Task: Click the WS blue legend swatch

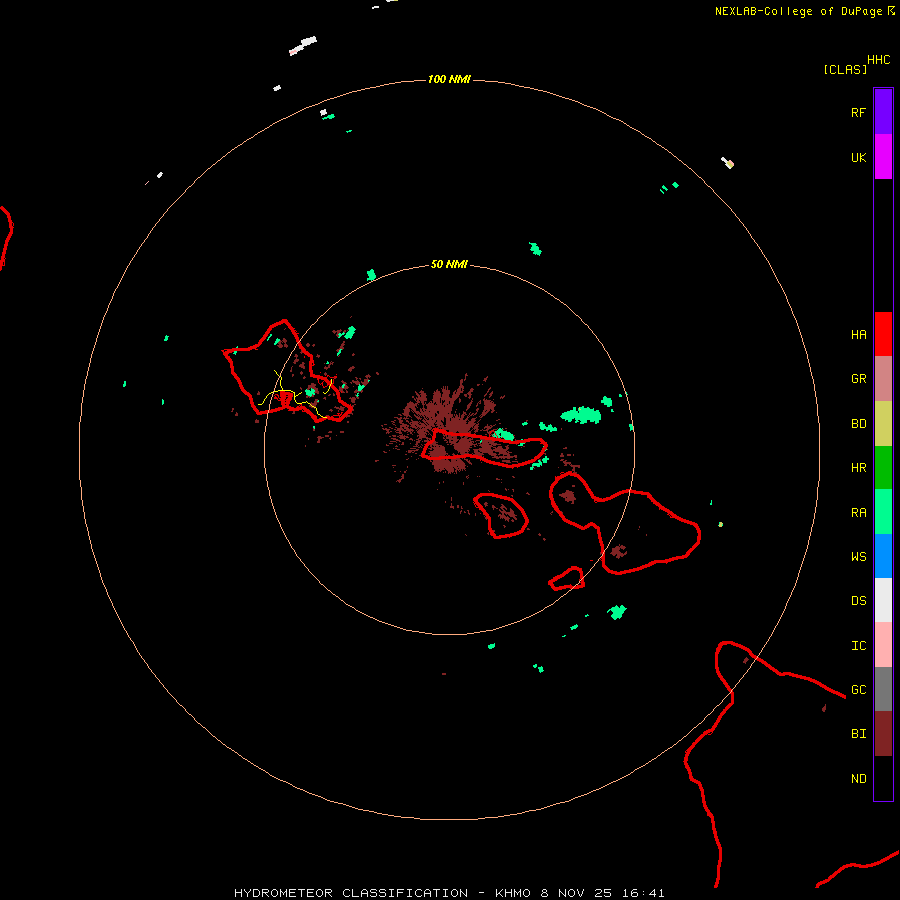Action: click(x=883, y=556)
